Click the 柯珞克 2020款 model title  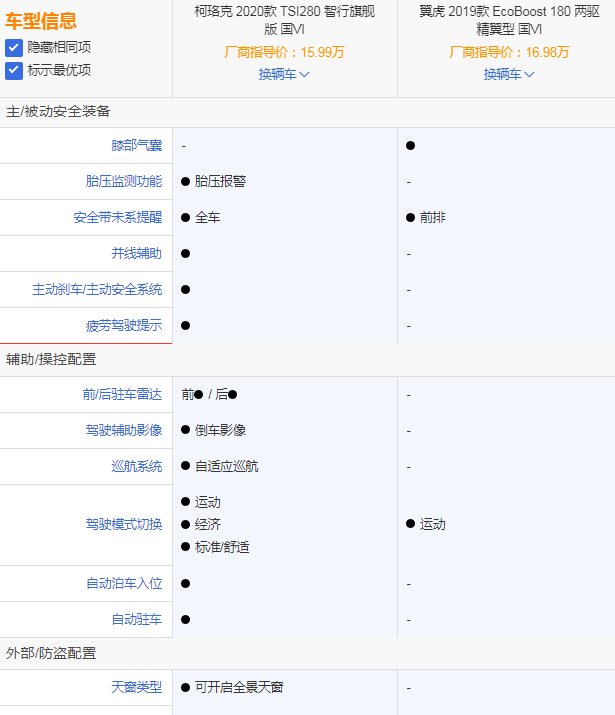pos(284,20)
